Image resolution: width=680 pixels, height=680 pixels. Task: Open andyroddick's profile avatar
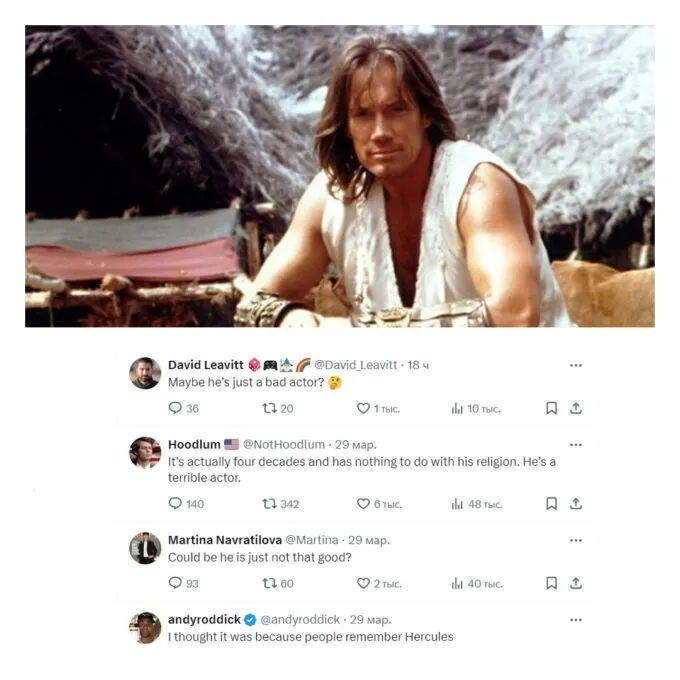(145, 628)
